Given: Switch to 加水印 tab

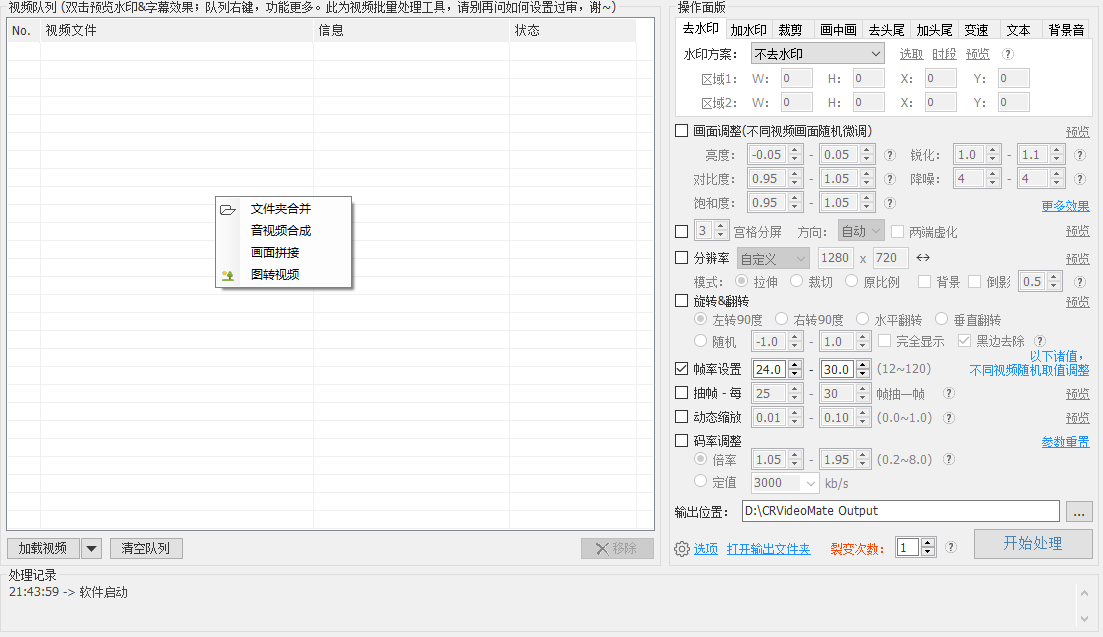Looking at the screenshot, I should [748, 30].
